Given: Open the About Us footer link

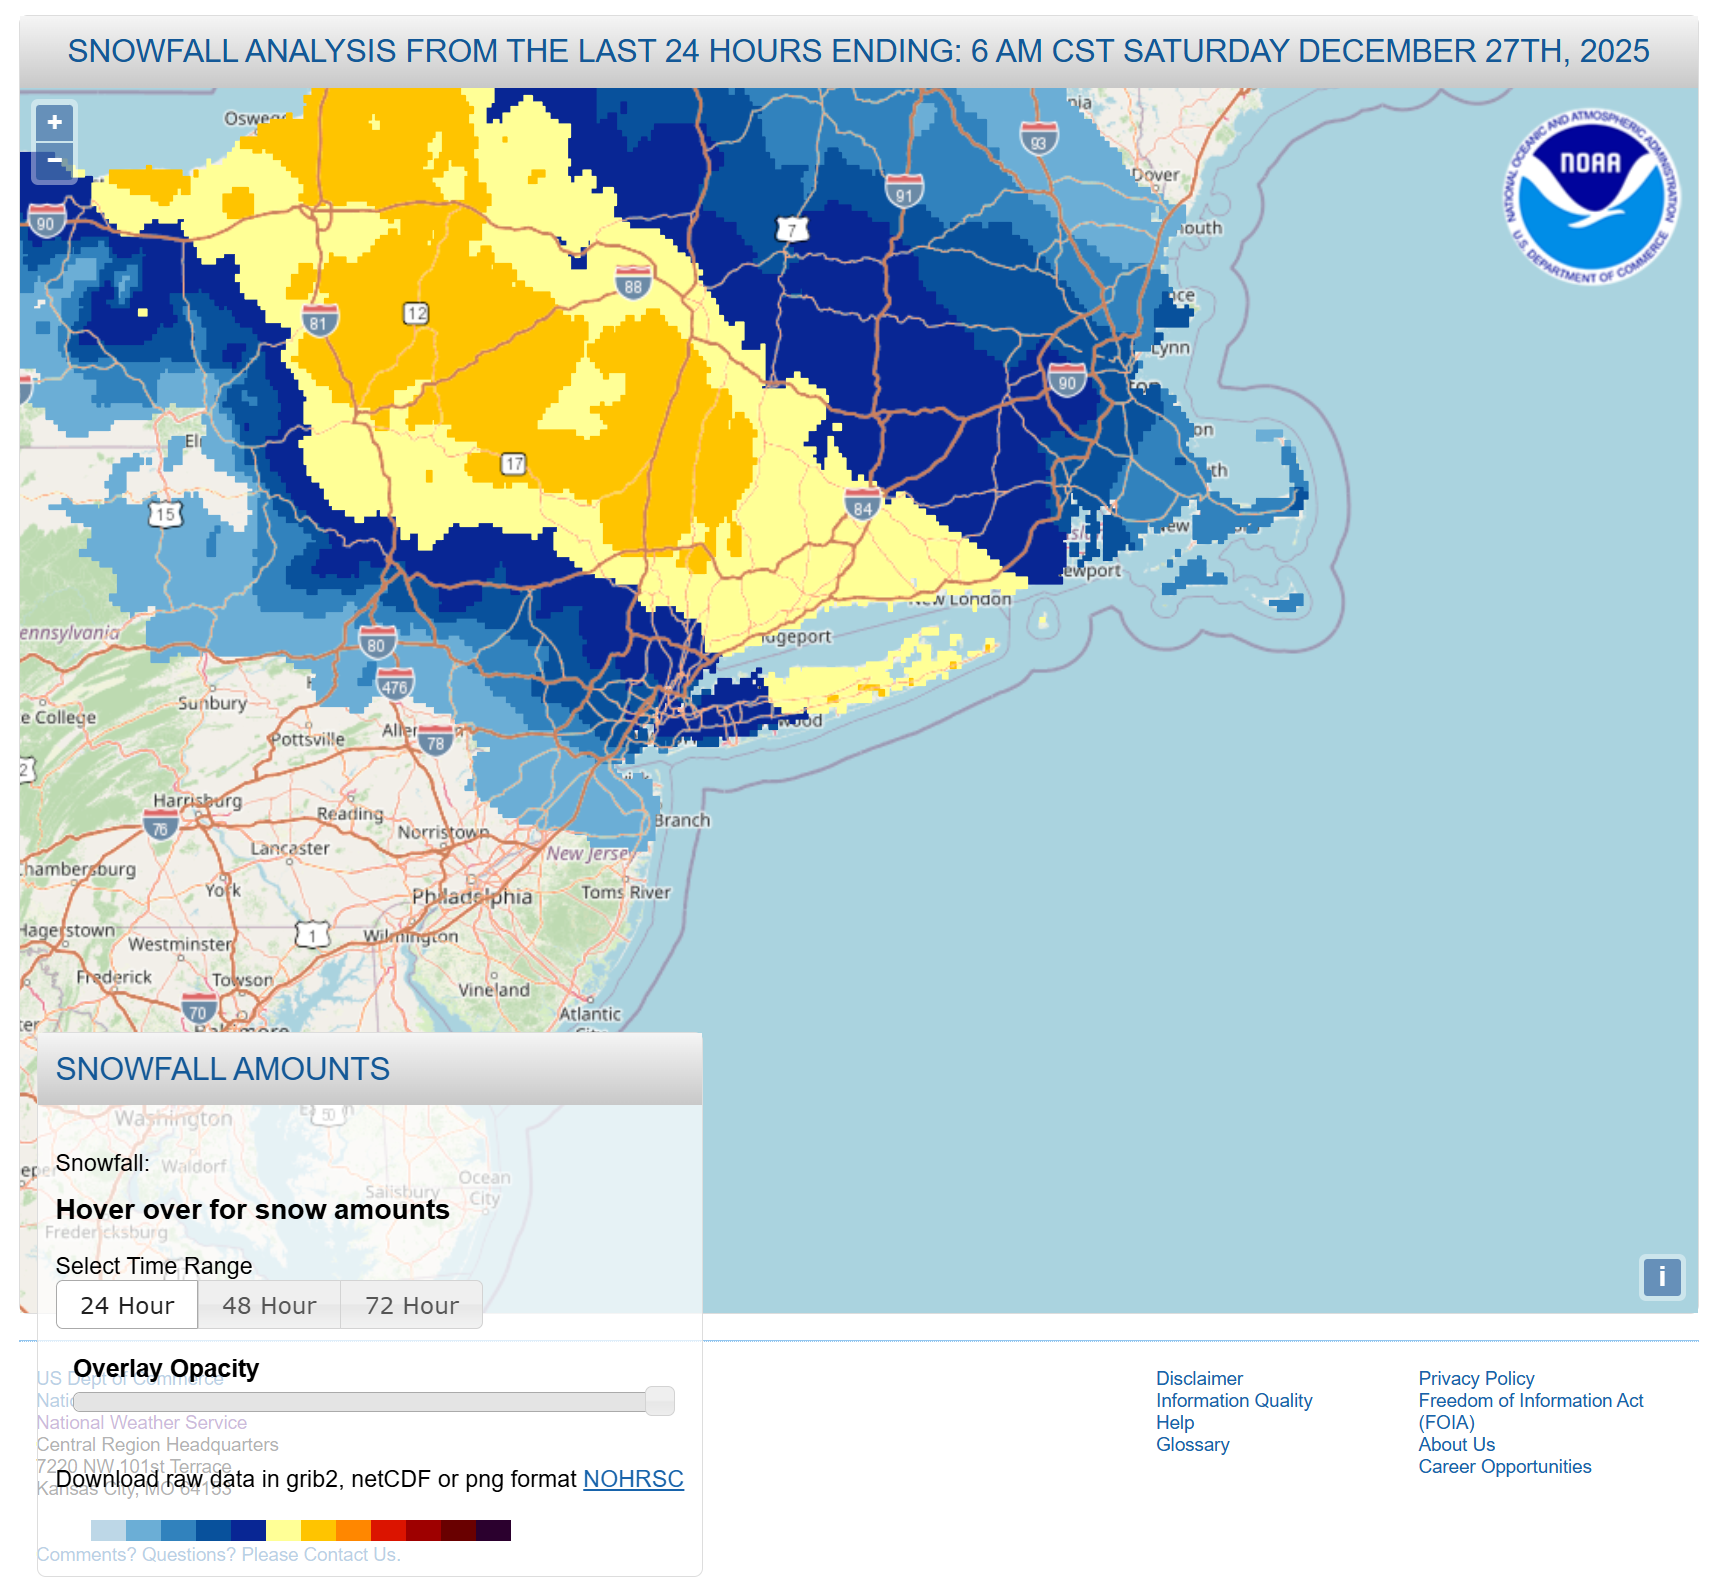Looking at the screenshot, I should pos(1456,1444).
